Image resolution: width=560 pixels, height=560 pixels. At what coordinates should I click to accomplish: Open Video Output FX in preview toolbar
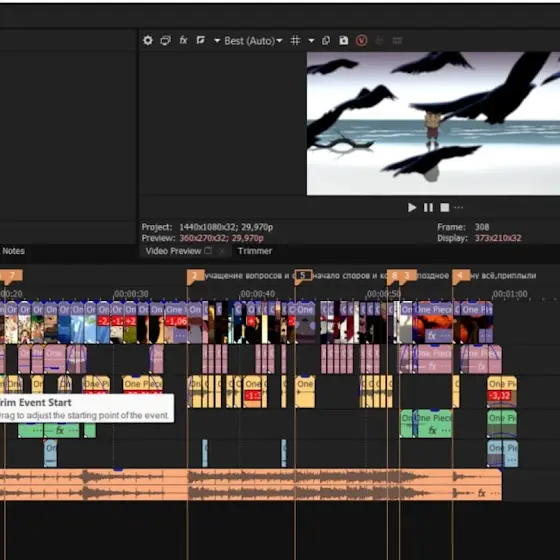click(x=183, y=40)
